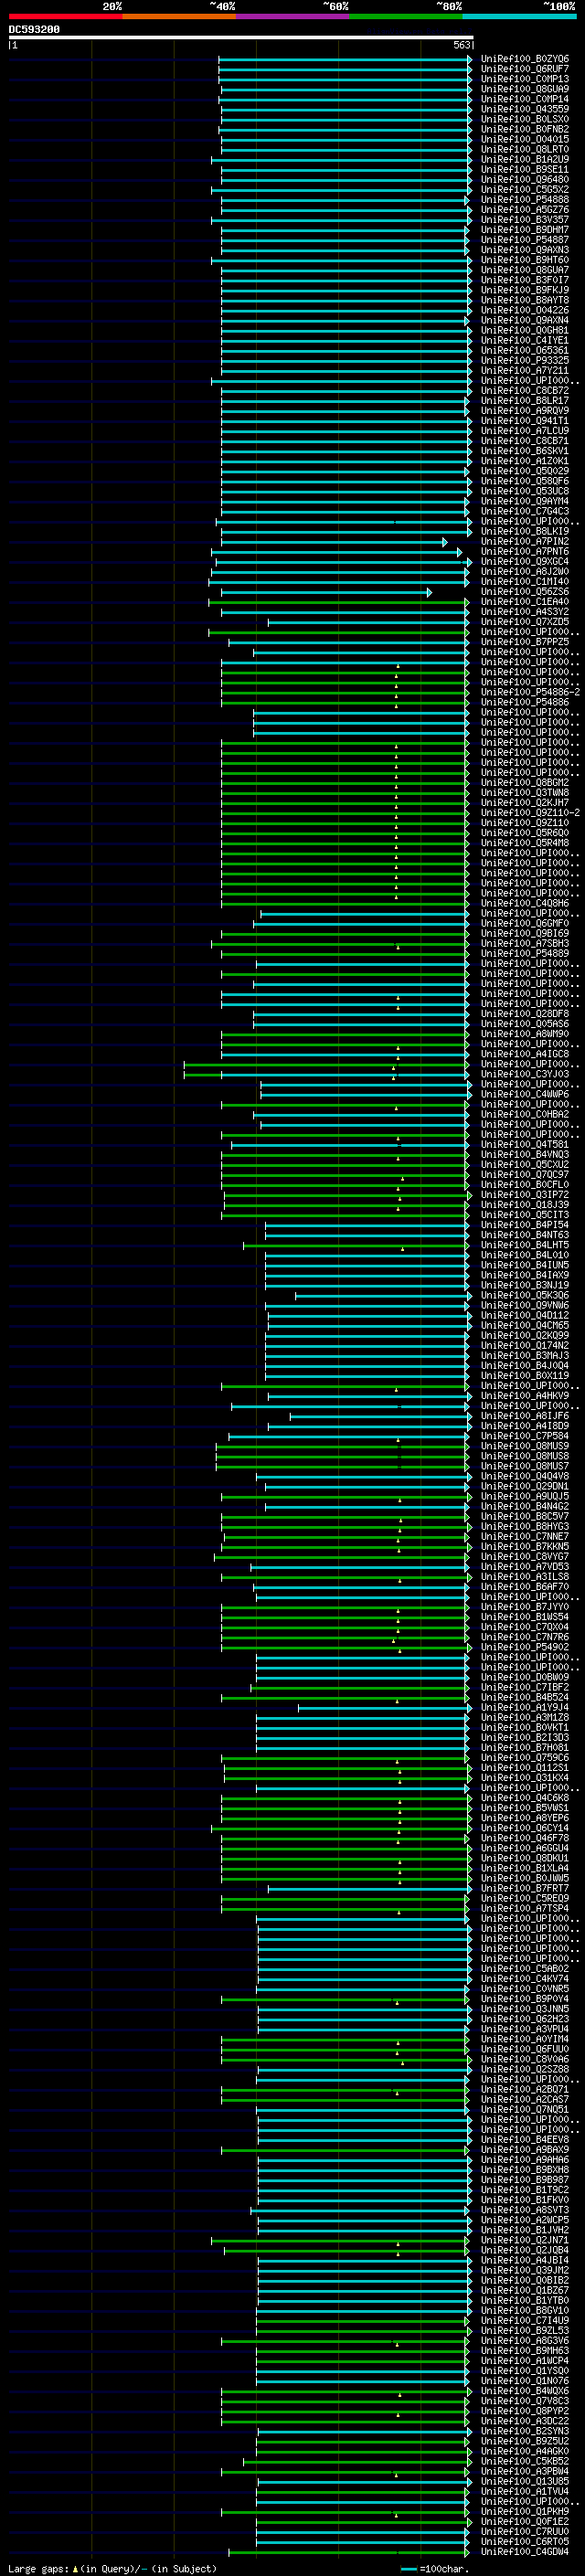The width and height of the screenshot is (585, 2576).
Task: Click the UniRef100_C7P584 label
Action: [x=524, y=1436]
